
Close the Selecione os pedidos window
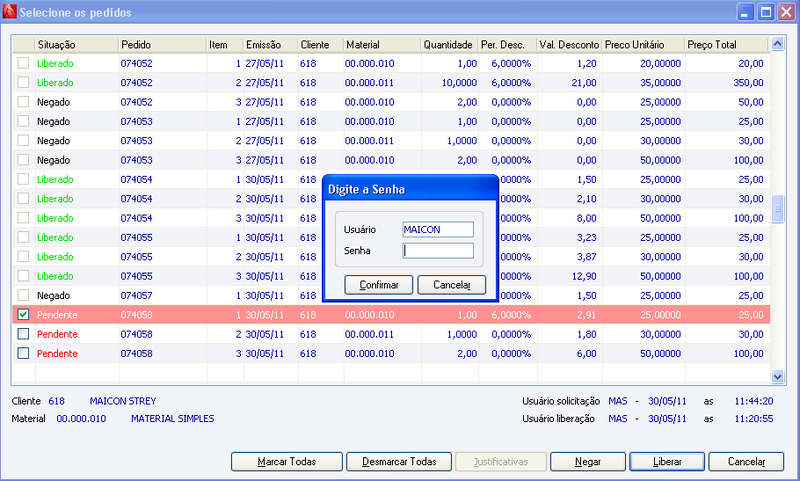786,12
